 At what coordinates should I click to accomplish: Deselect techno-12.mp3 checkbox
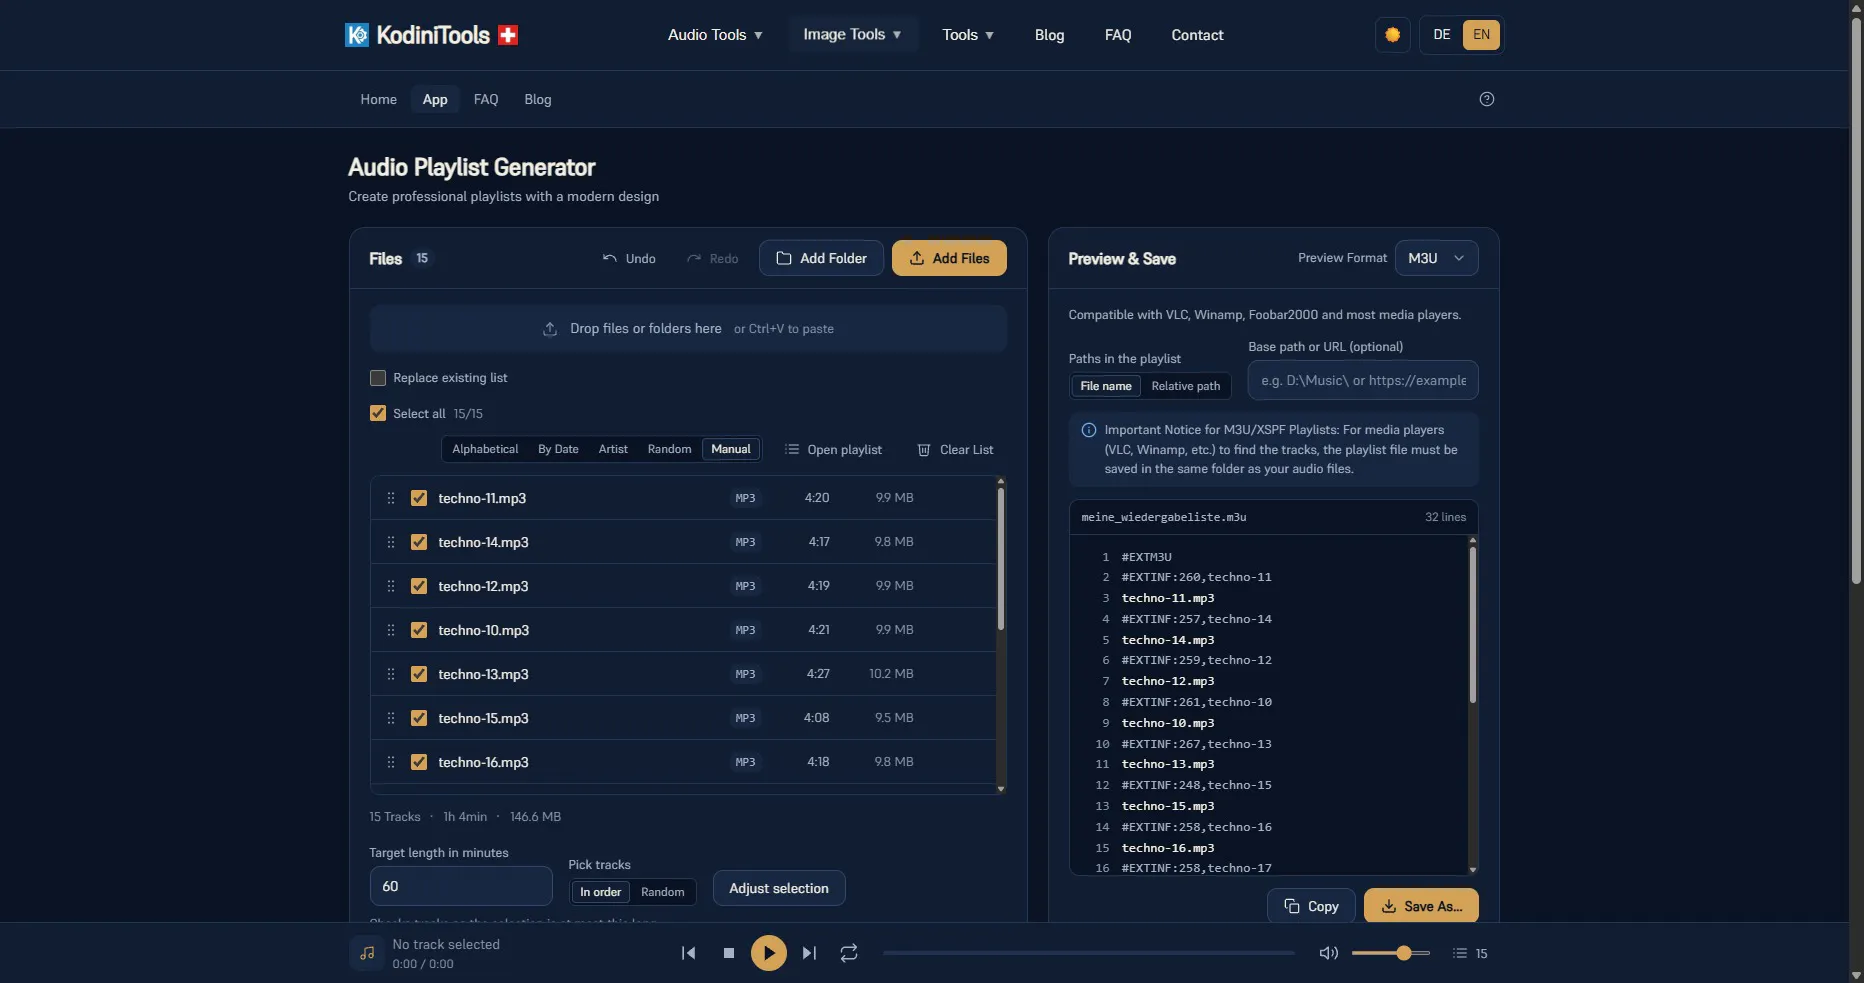point(419,586)
